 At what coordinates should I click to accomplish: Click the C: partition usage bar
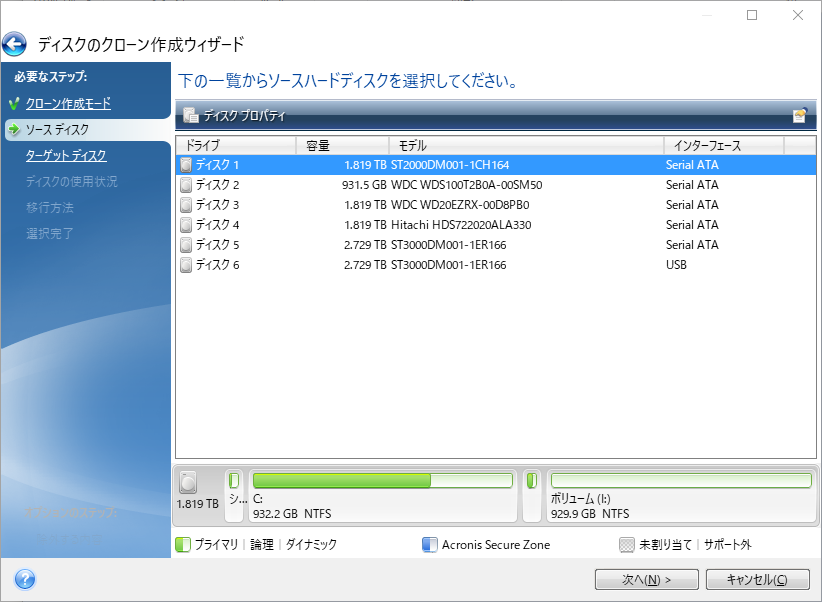(x=383, y=480)
